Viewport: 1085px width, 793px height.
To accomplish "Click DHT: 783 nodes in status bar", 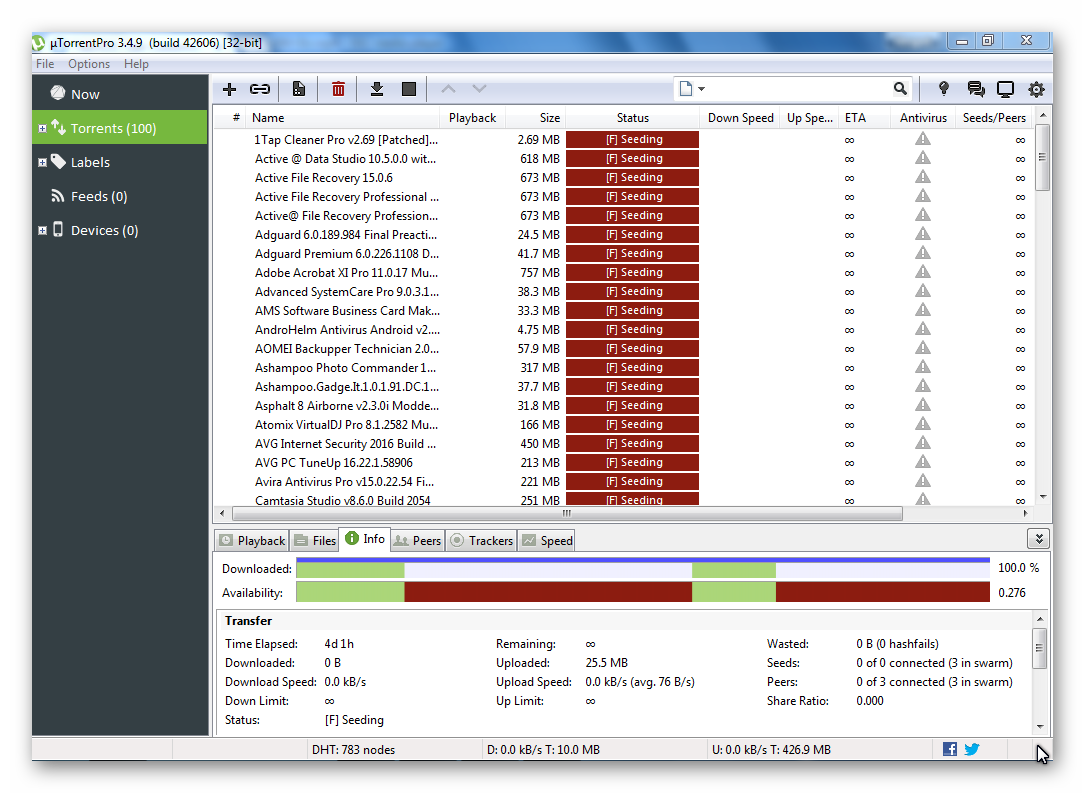I will tap(354, 749).
